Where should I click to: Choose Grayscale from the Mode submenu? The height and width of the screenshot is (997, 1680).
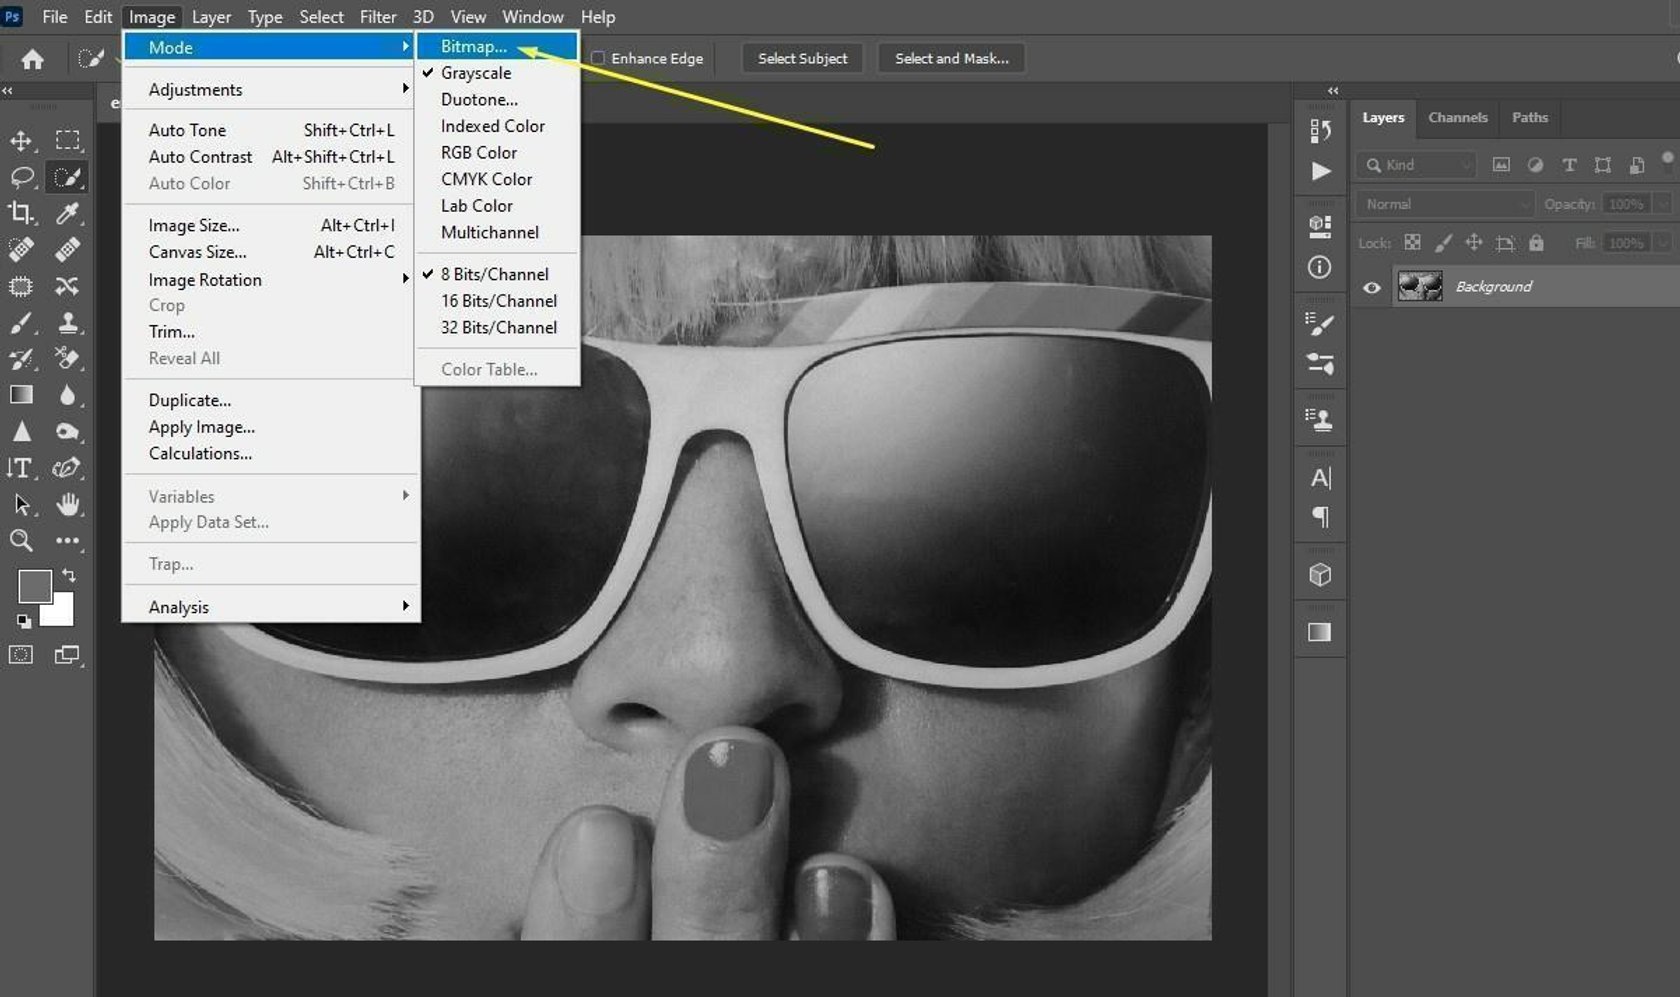[476, 72]
